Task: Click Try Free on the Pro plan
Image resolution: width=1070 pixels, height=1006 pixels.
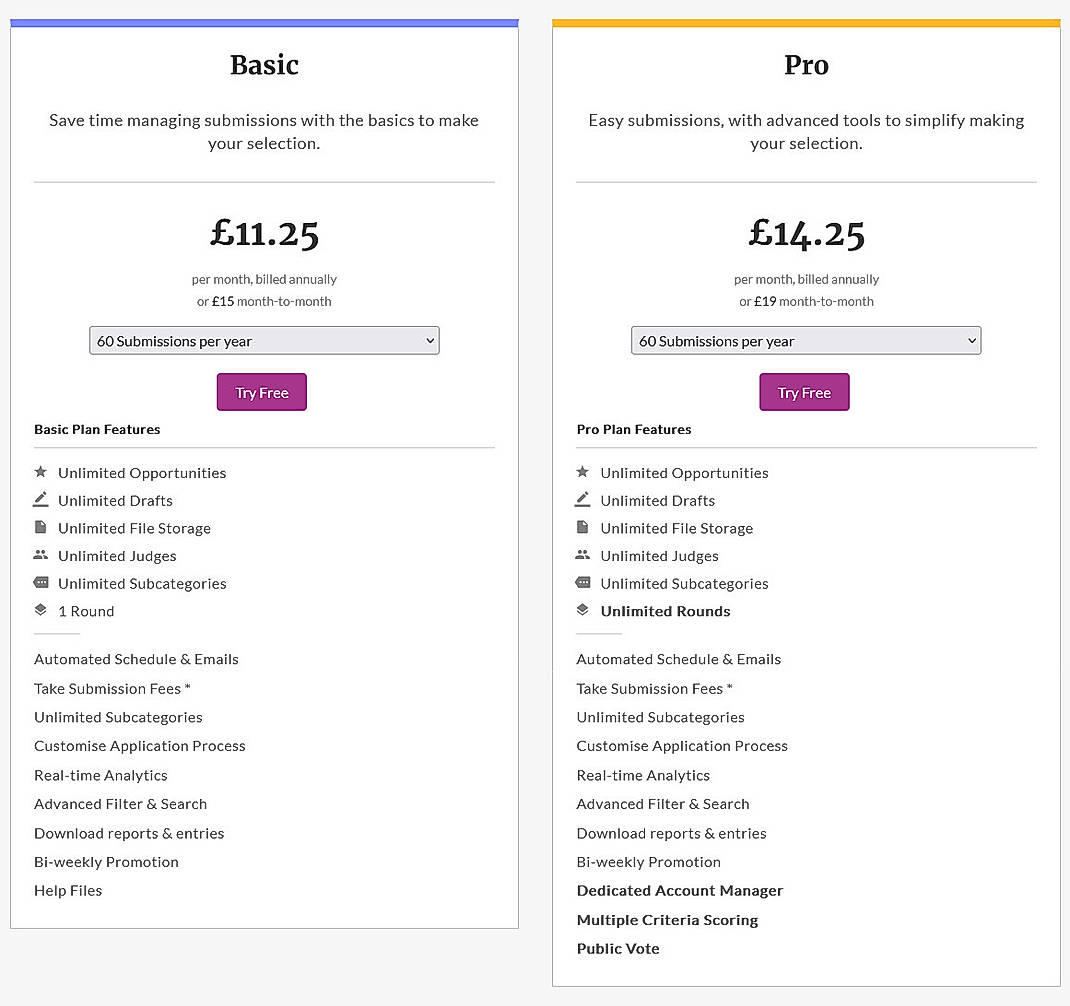Action: click(x=804, y=392)
